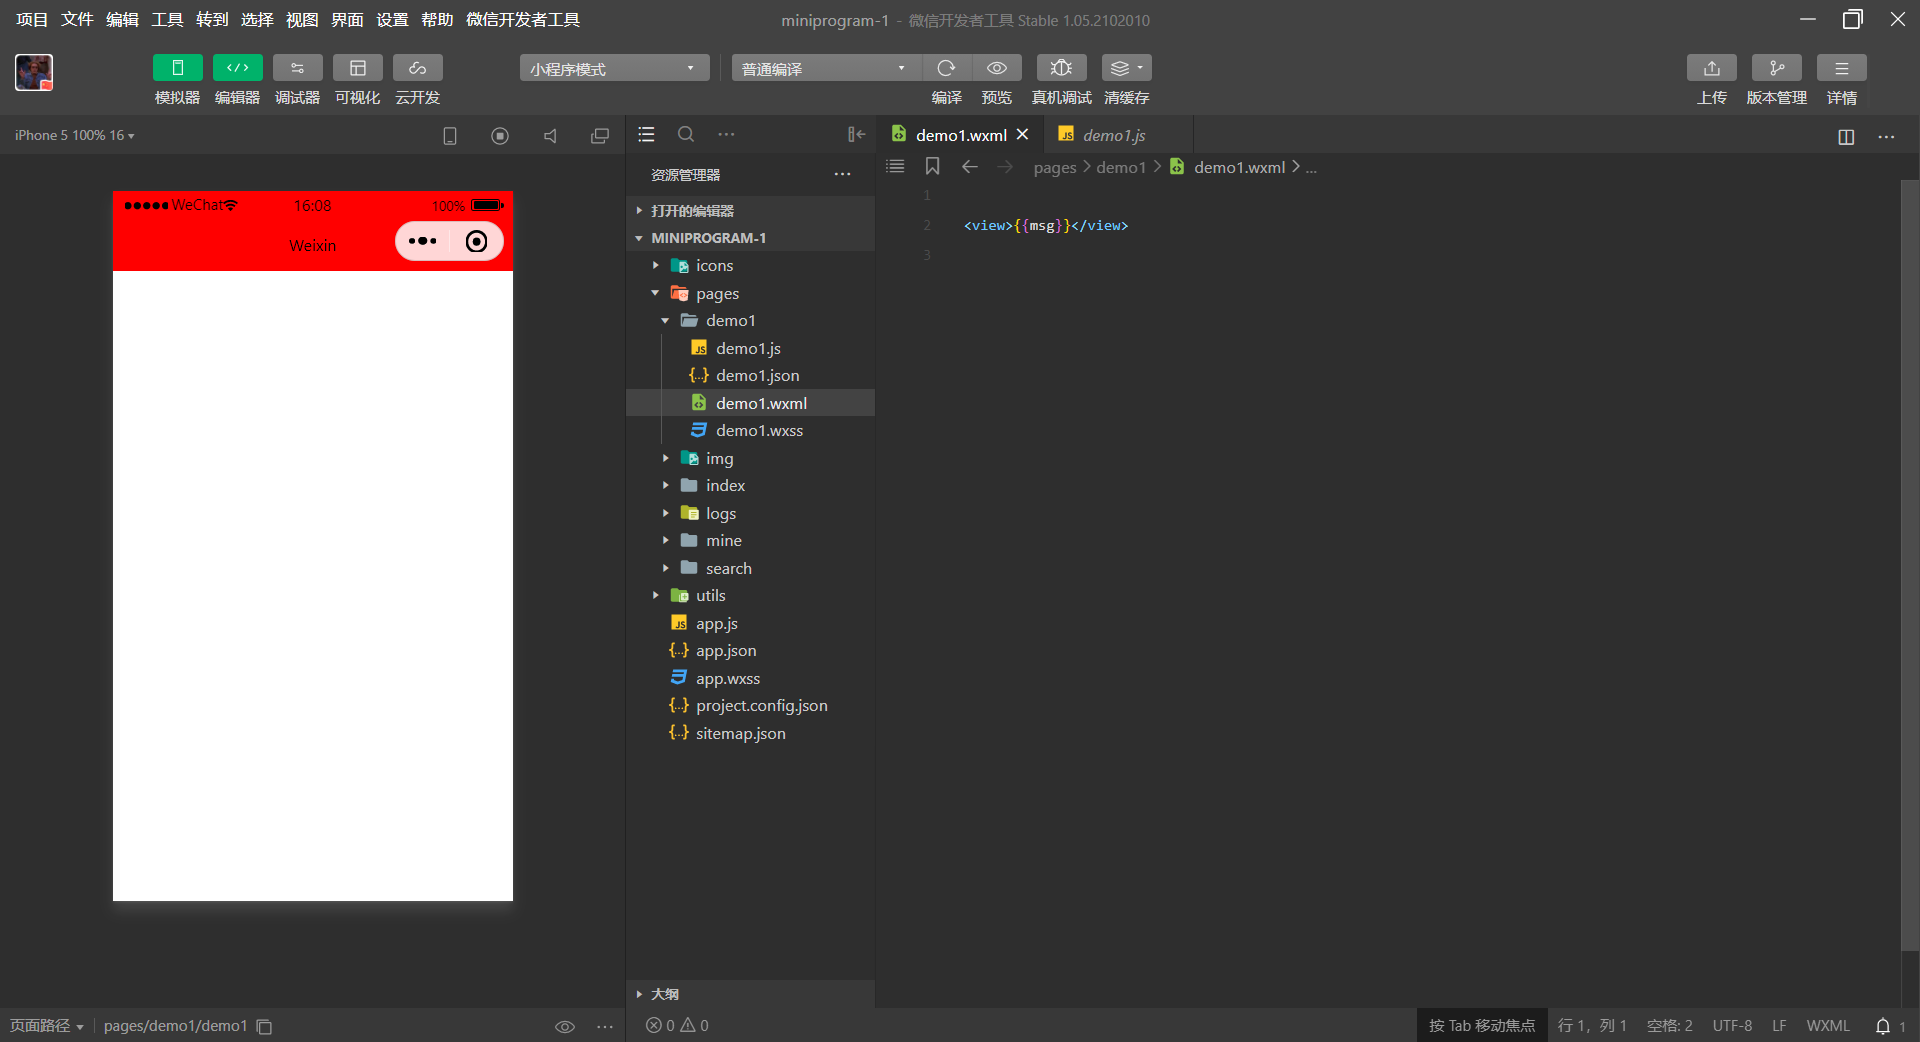The height and width of the screenshot is (1042, 1920).
Task: Open project.config.json file
Action: point(750,705)
